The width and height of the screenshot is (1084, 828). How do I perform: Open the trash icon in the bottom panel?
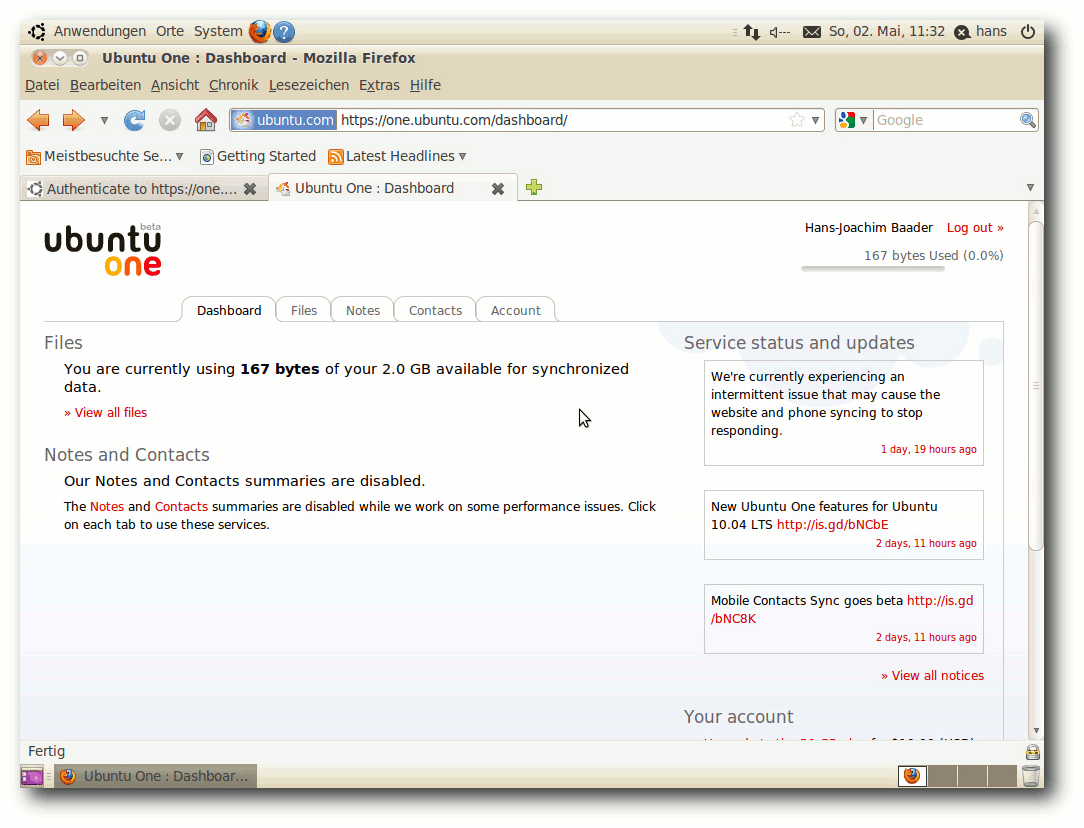click(x=1031, y=776)
